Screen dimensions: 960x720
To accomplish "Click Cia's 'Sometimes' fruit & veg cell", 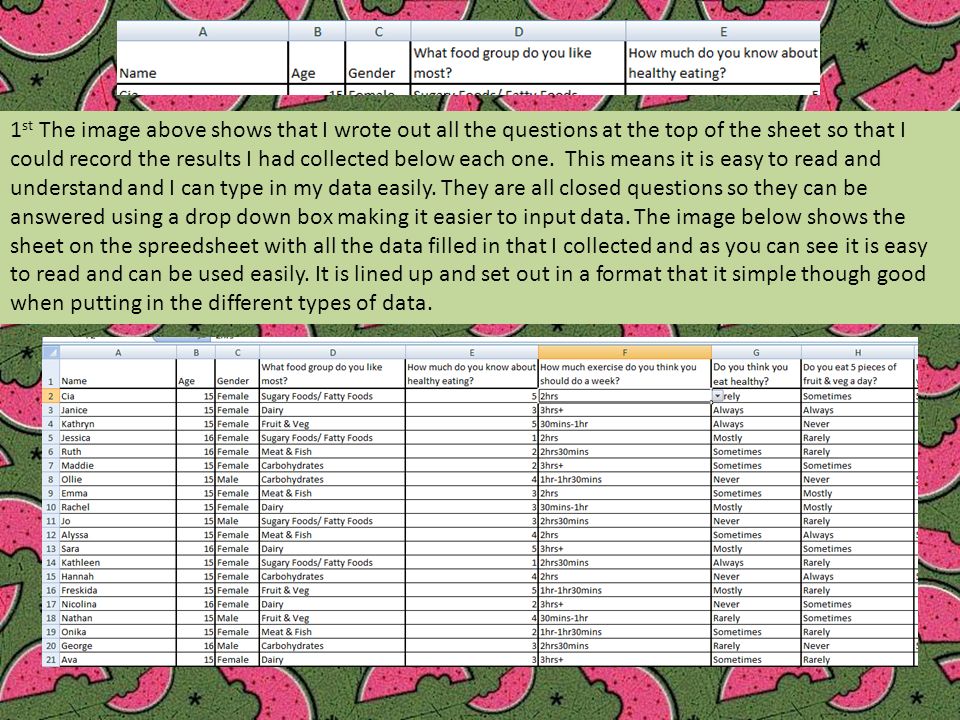I will click(x=858, y=396).
